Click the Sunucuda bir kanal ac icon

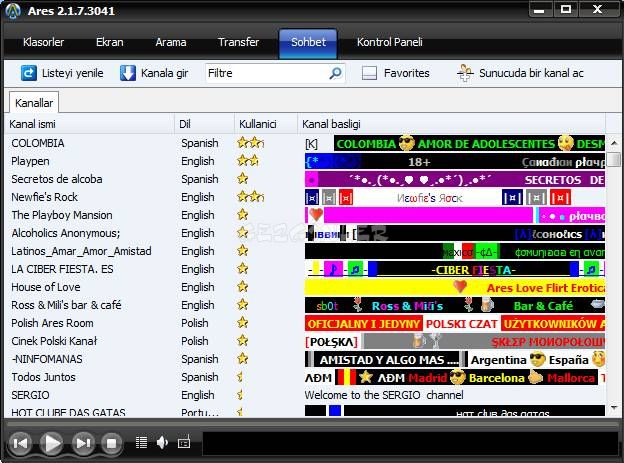tap(465, 73)
